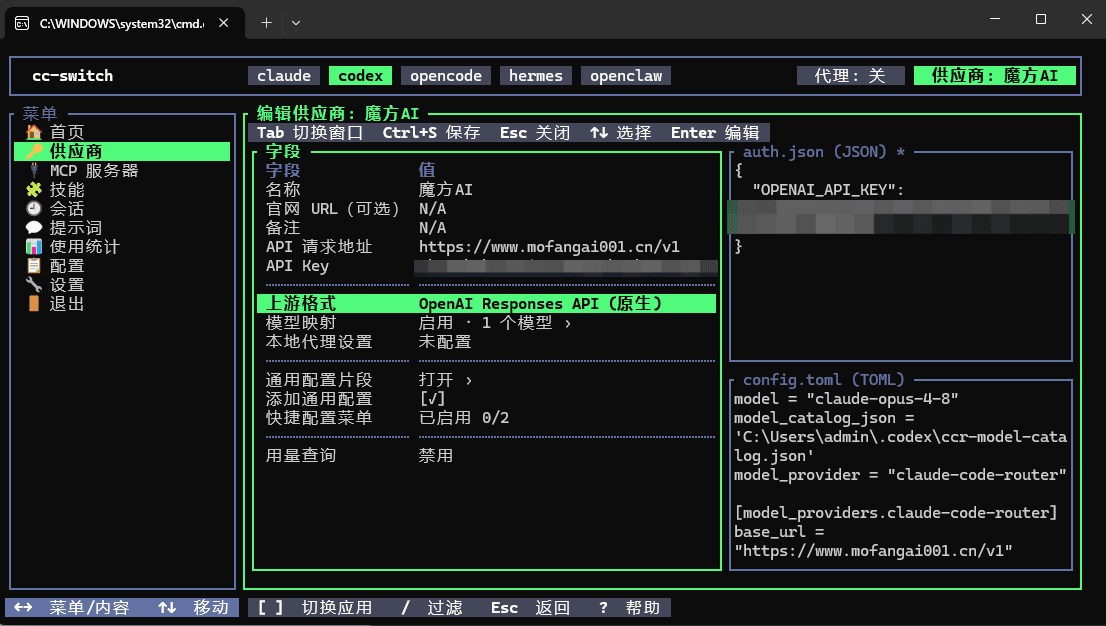Click the 备注 value N/A
1106x626 pixels.
(x=432, y=227)
